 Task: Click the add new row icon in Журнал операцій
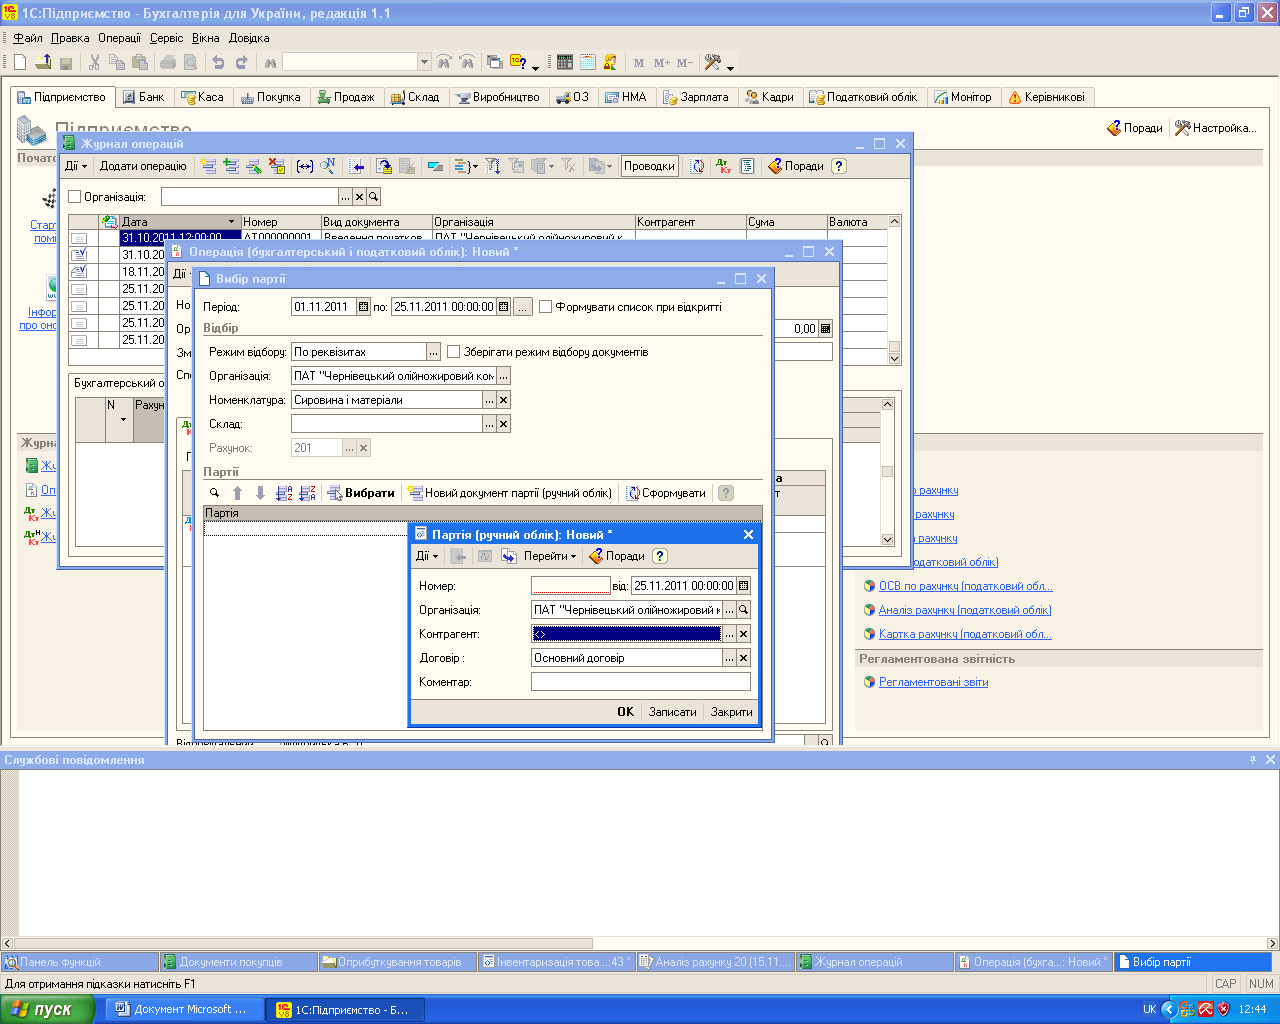click(208, 166)
